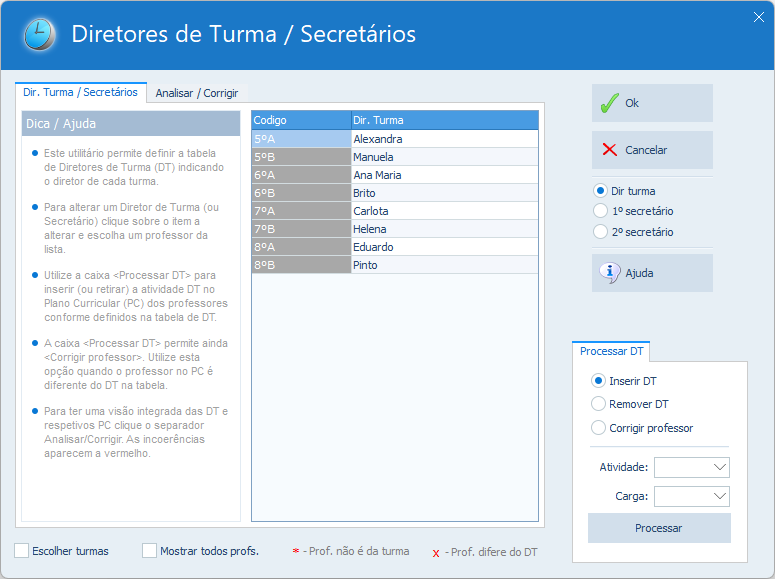Select teacher Carlota for class 7ºA

[x=444, y=211]
